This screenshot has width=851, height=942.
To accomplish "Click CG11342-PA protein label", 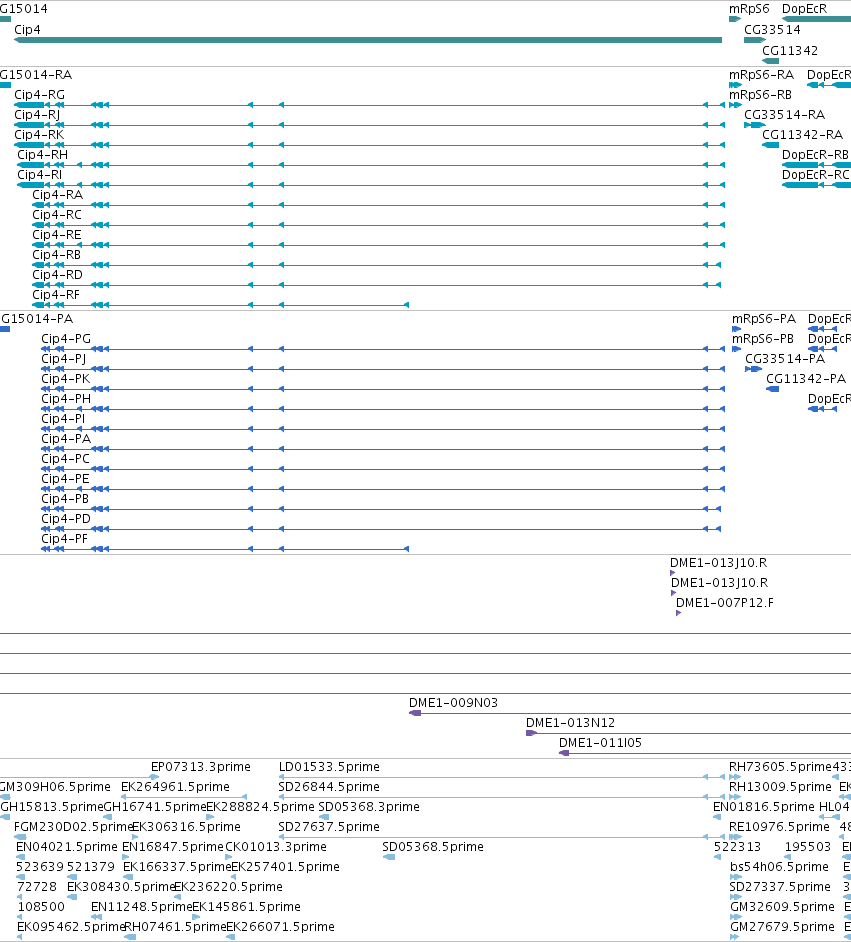I will tap(806, 379).
